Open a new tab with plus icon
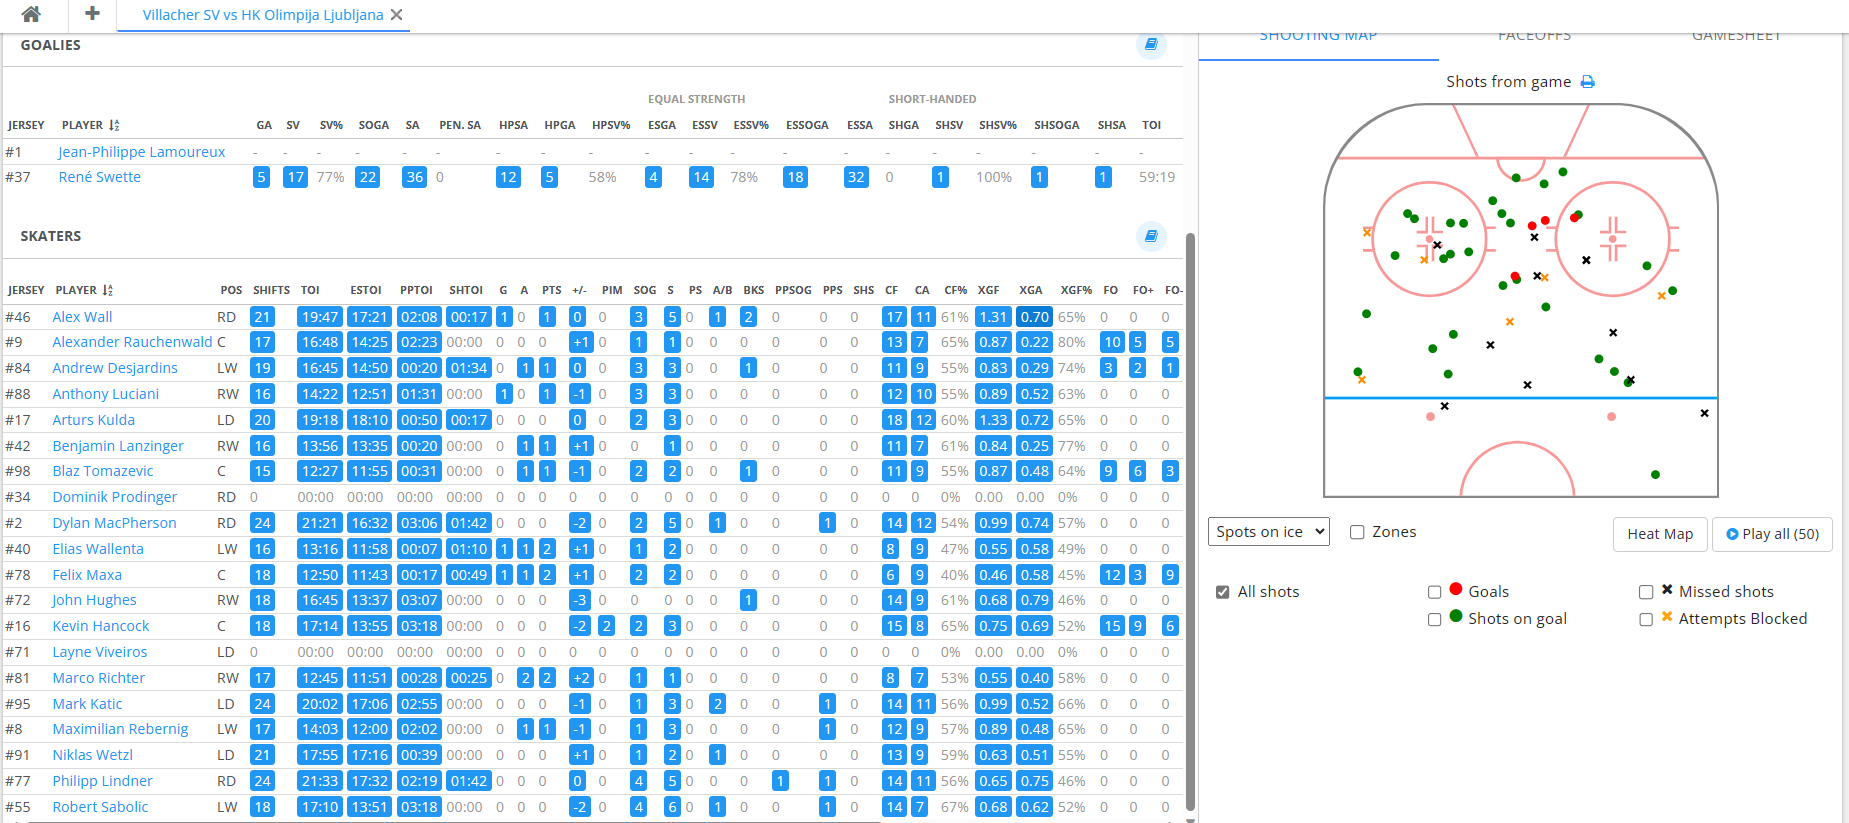Image resolution: width=1849 pixels, height=823 pixels. (x=92, y=14)
